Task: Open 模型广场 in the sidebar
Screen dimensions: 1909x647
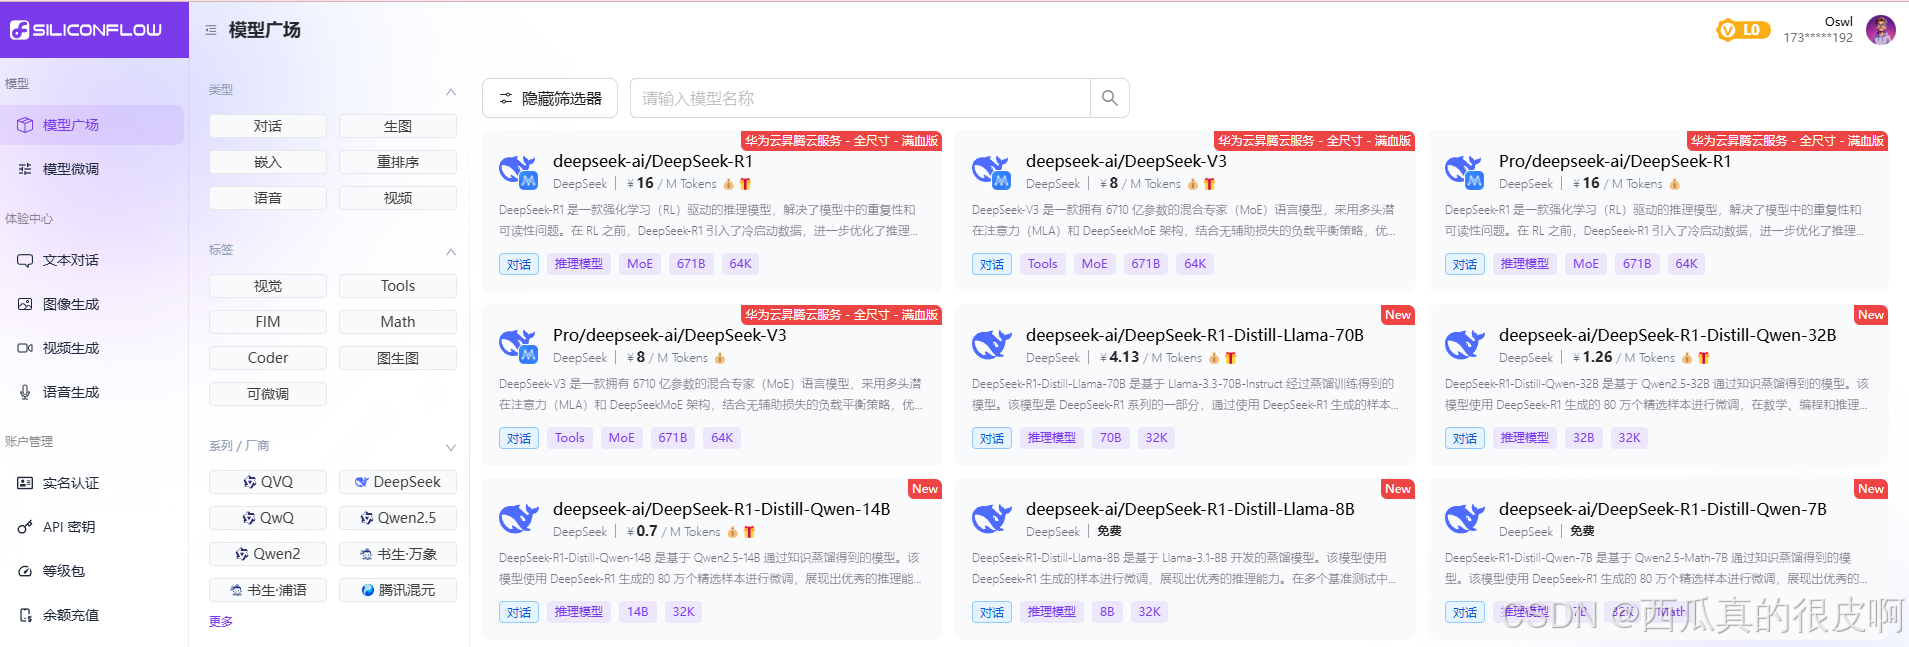Action: pyautogui.click(x=92, y=125)
